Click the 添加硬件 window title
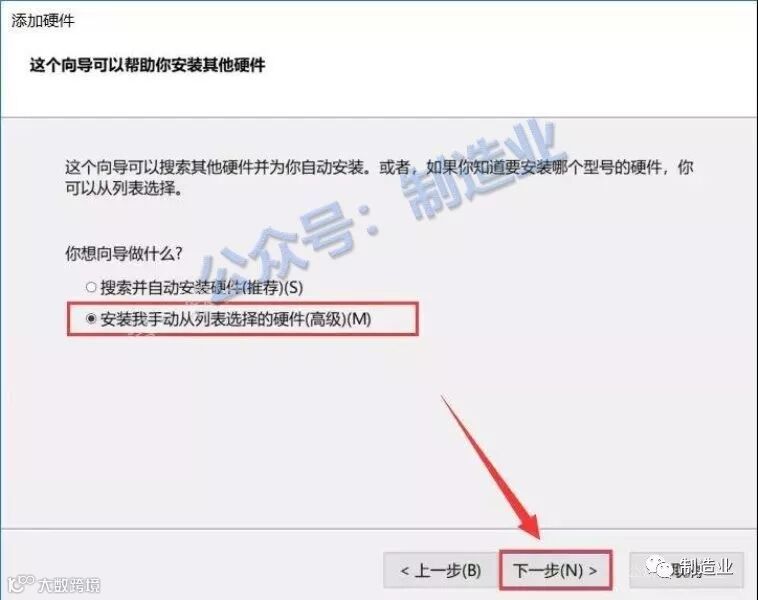The image size is (758, 600). tap(43, 21)
